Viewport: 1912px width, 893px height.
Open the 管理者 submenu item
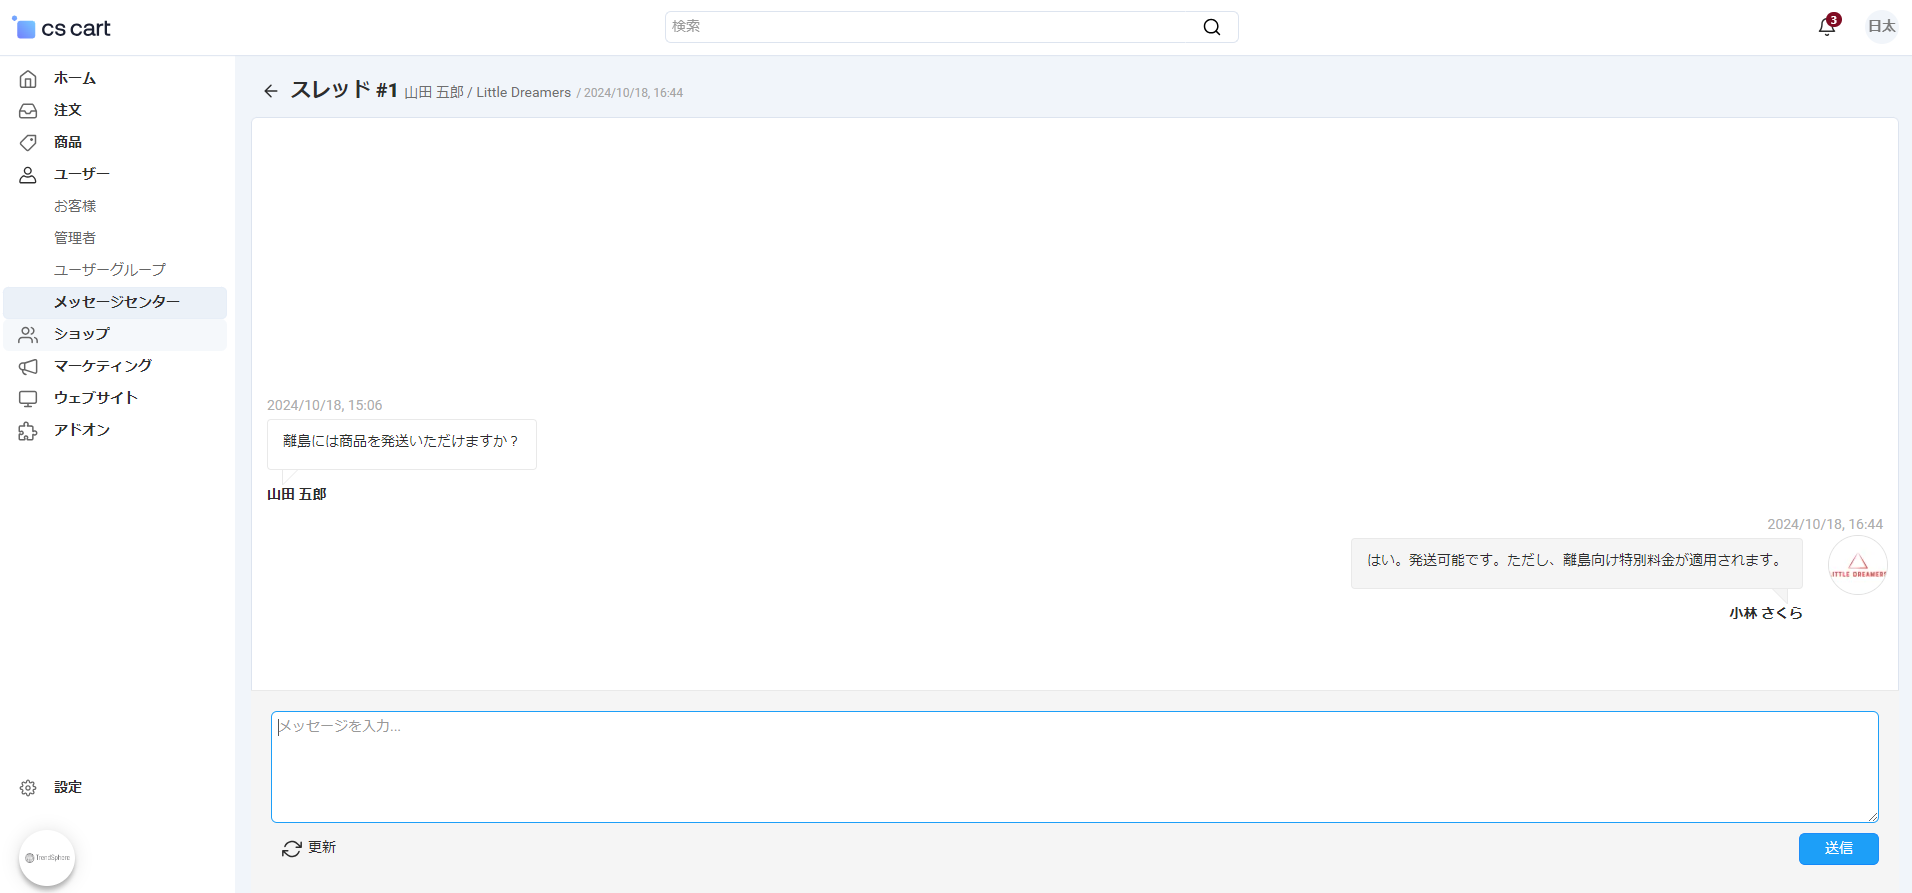coord(75,238)
